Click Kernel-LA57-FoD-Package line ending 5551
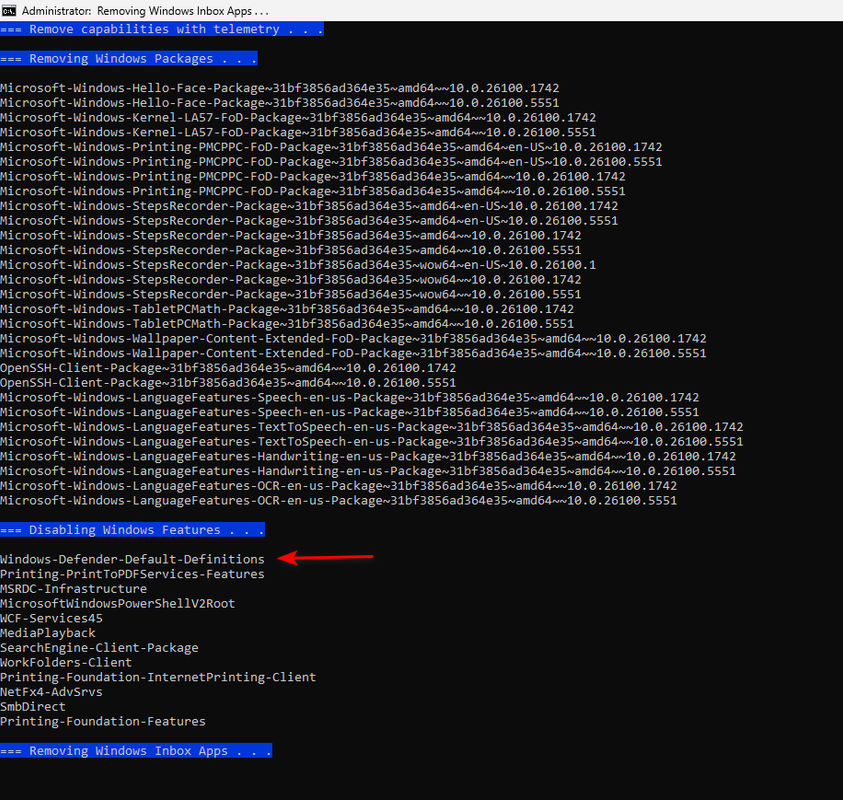This screenshot has width=843, height=800. click(x=298, y=132)
